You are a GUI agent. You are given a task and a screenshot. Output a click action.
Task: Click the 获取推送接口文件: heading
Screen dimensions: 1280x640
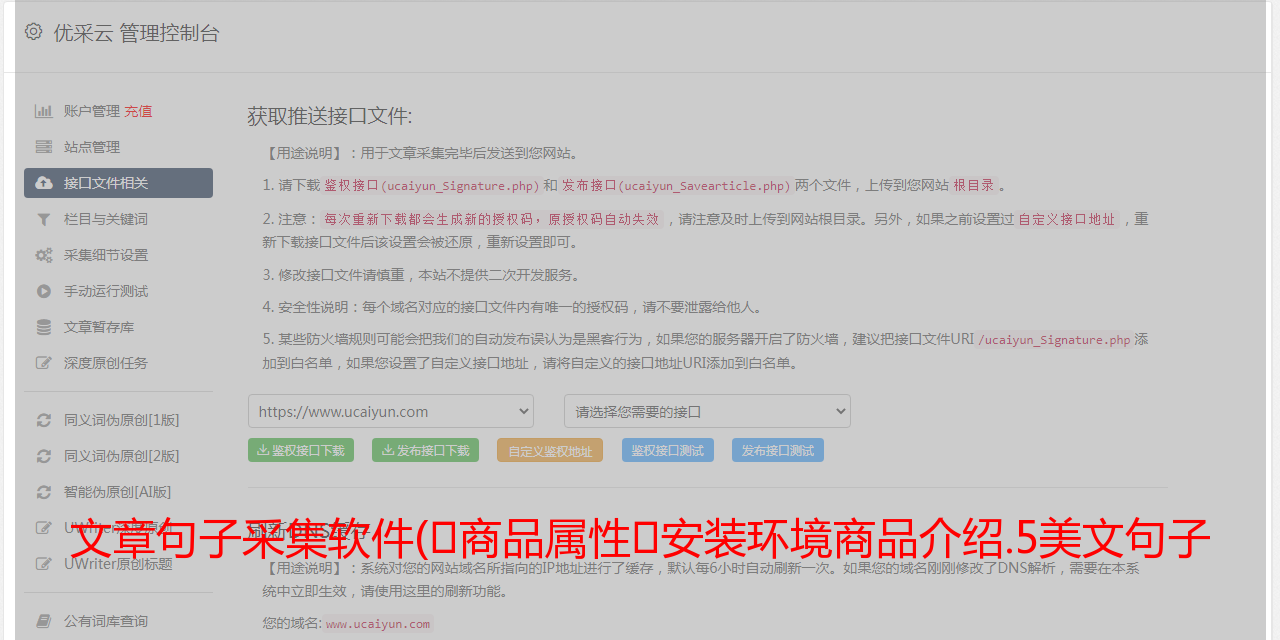point(330,116)
